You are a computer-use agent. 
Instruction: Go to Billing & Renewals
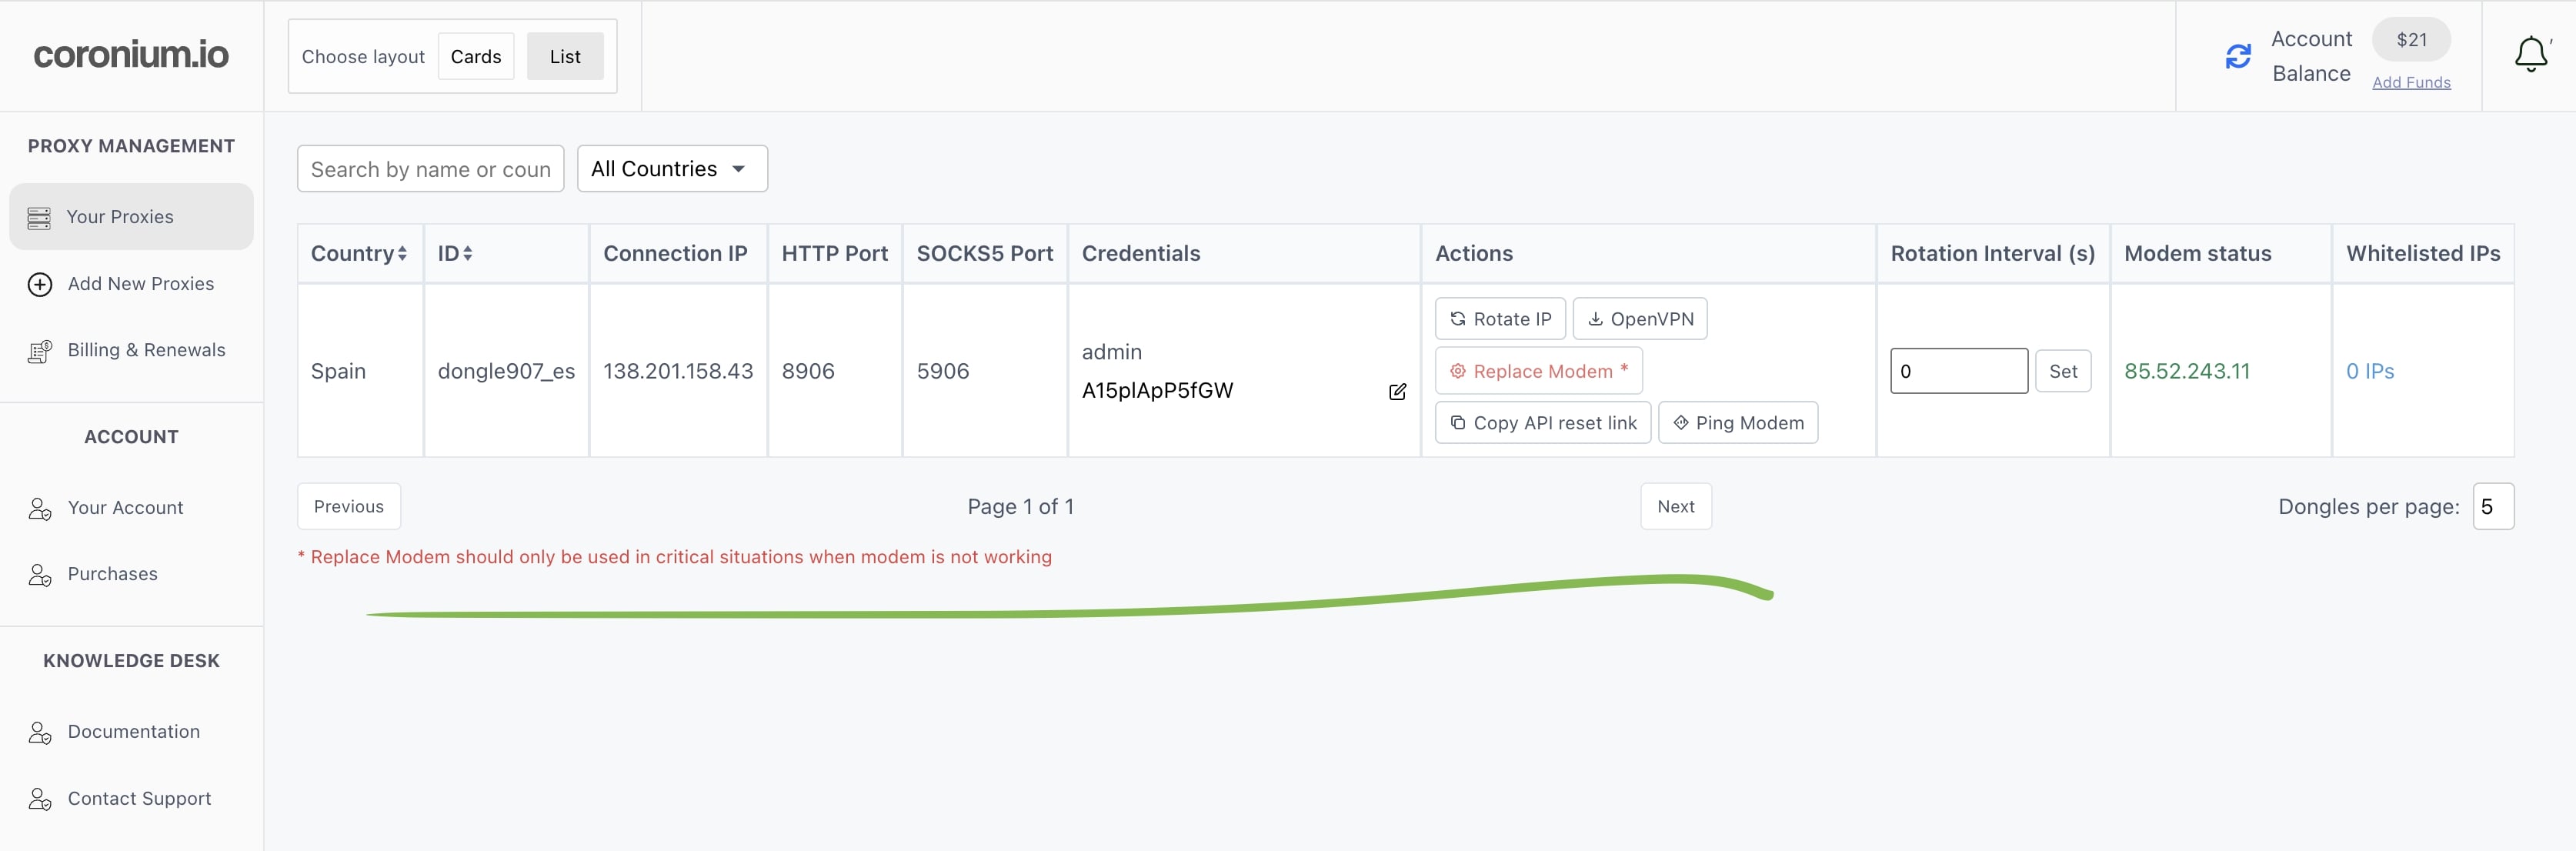(x=146, y=350)
